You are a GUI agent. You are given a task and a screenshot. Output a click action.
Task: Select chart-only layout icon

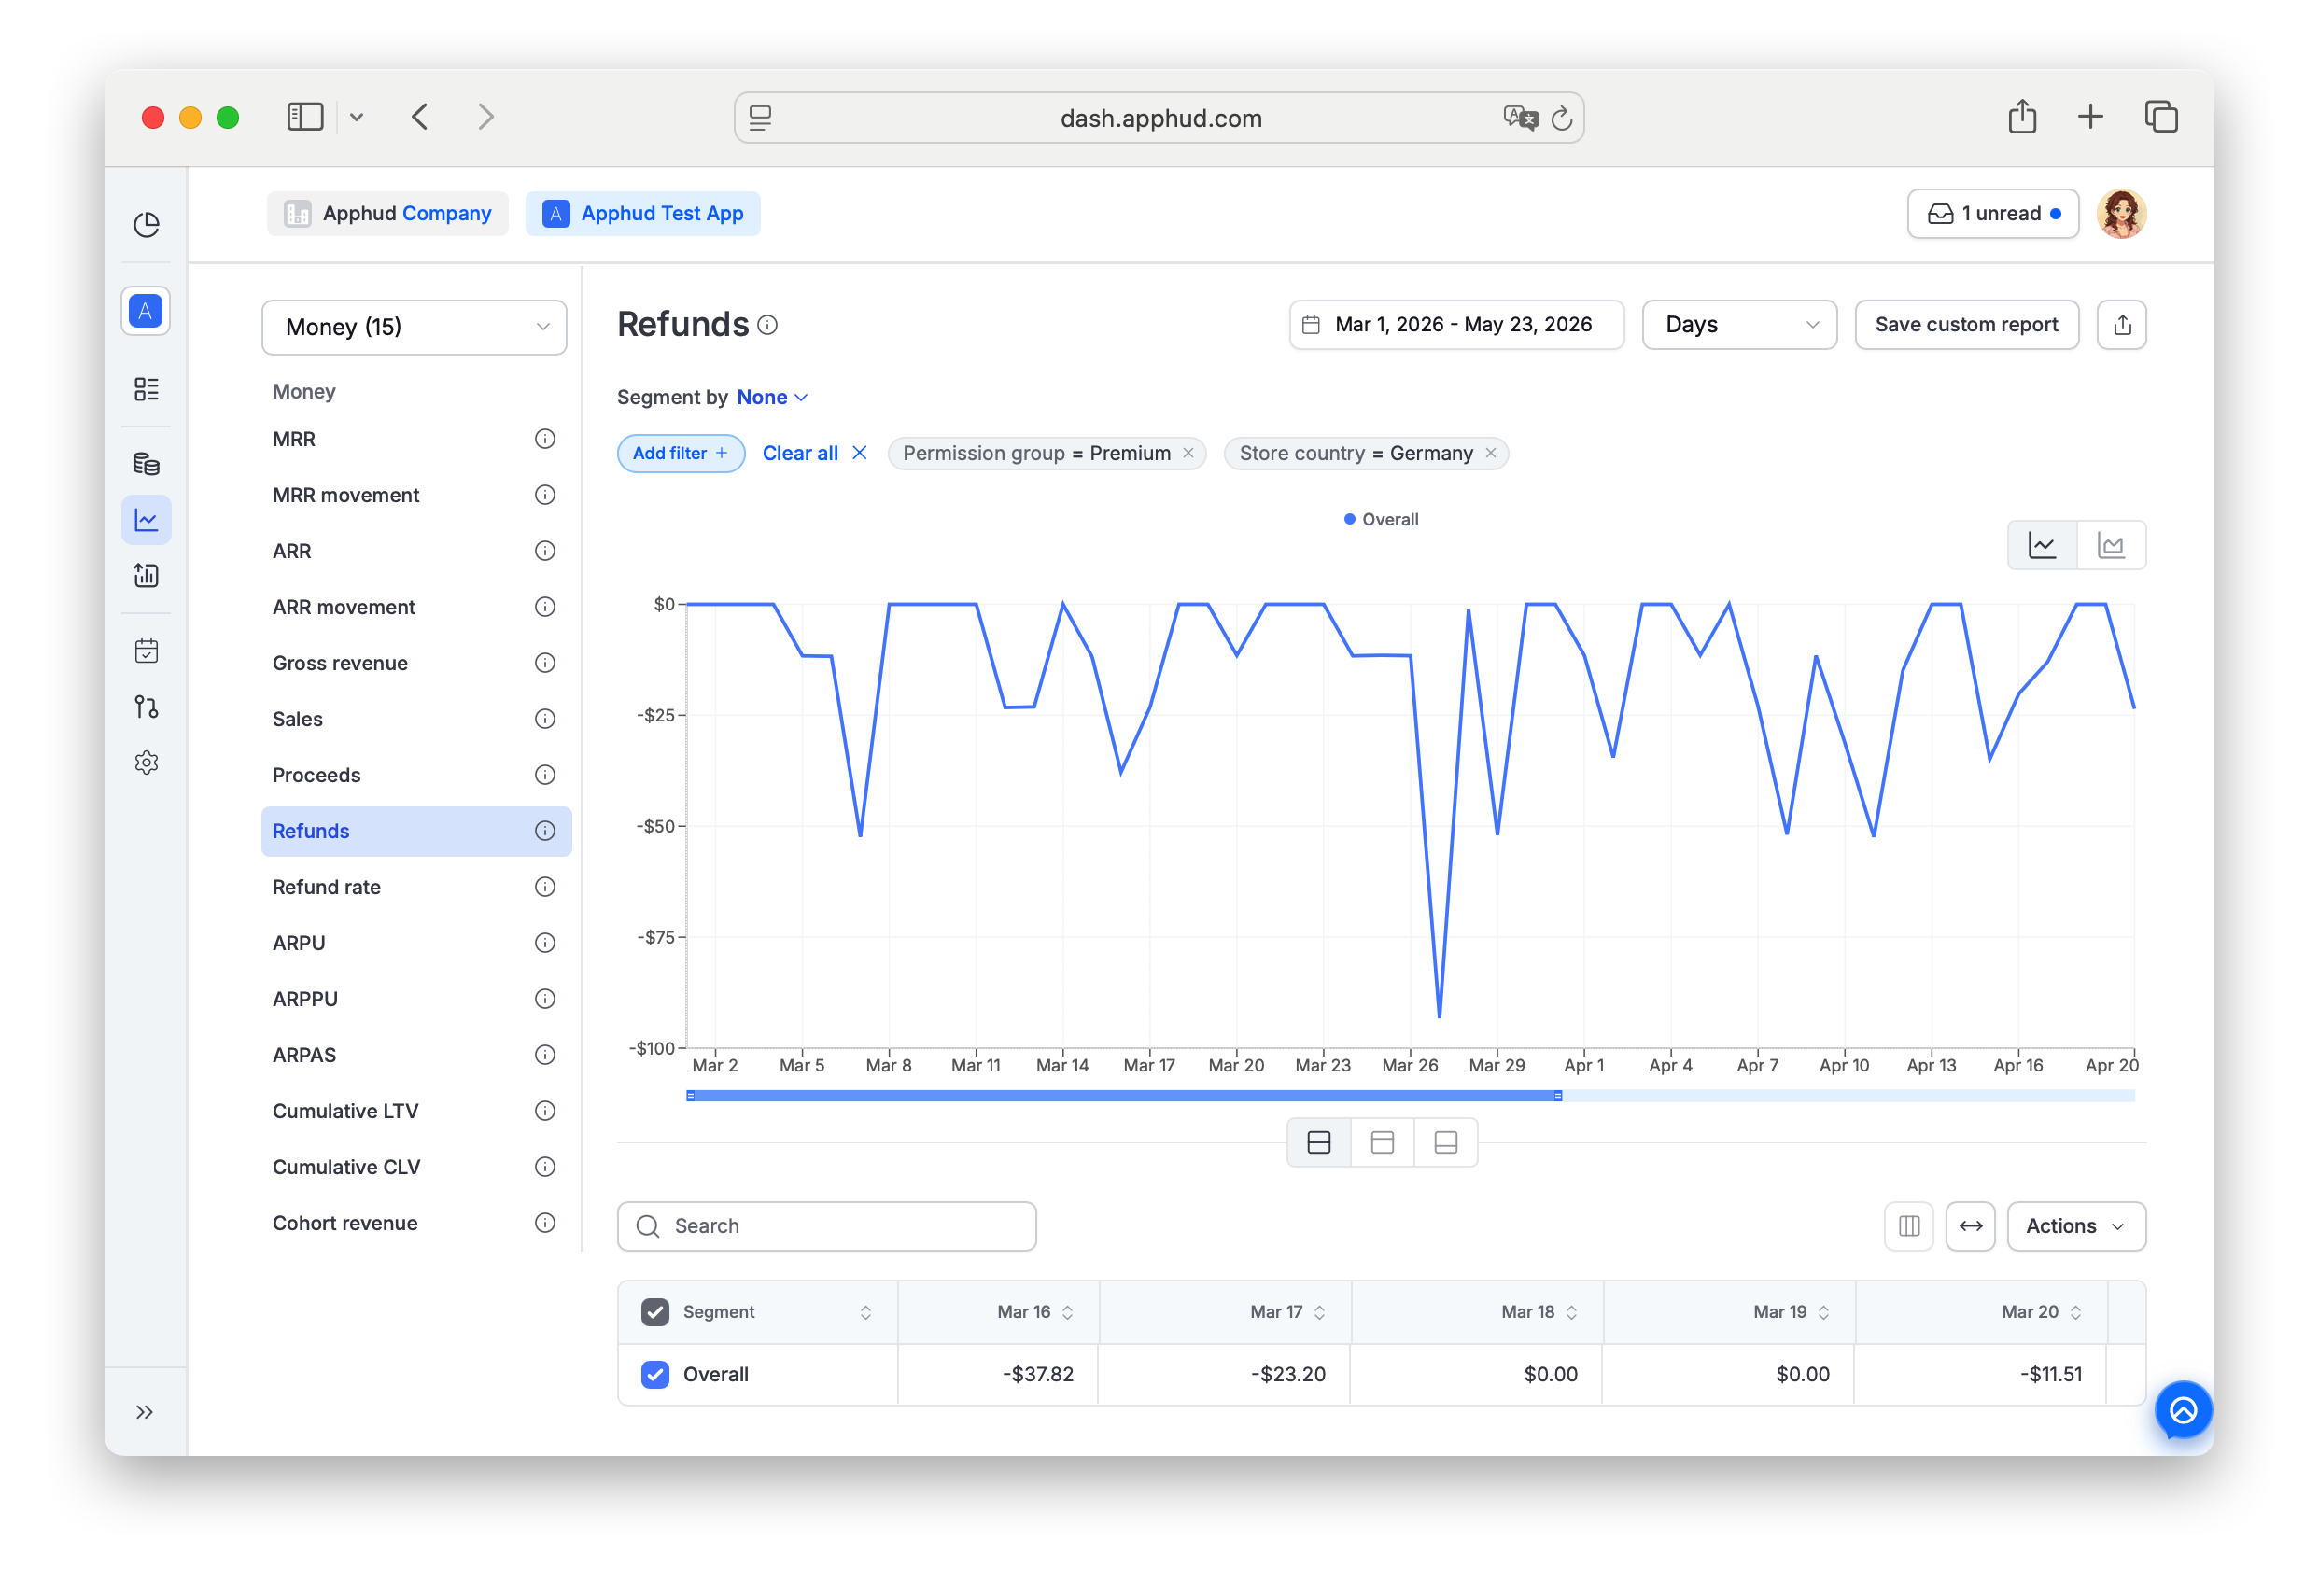click(x=1382, y=1143)
